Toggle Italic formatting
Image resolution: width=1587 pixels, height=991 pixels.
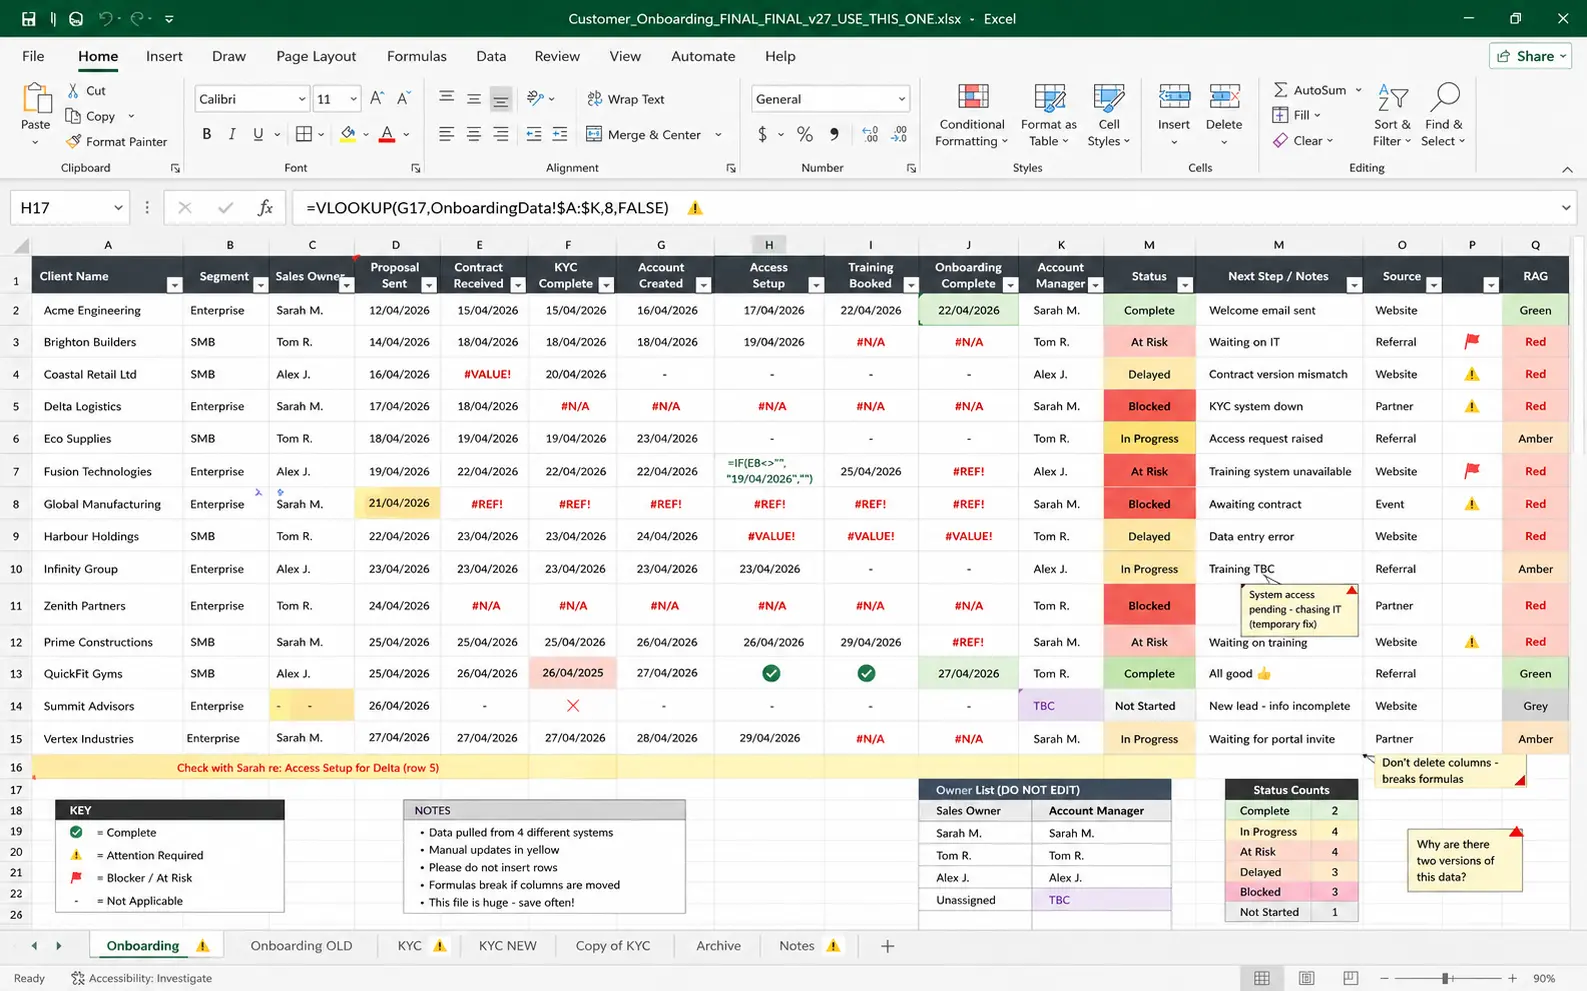coord(232,134)
